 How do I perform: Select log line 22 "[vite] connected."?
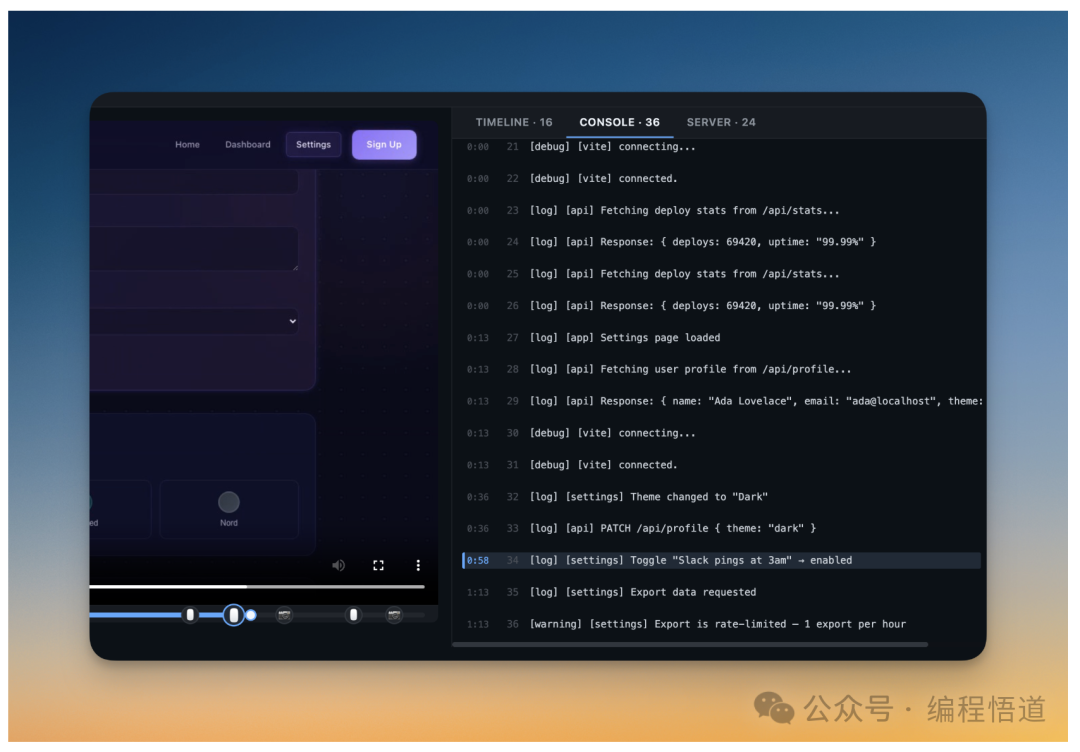pos(721,178)
